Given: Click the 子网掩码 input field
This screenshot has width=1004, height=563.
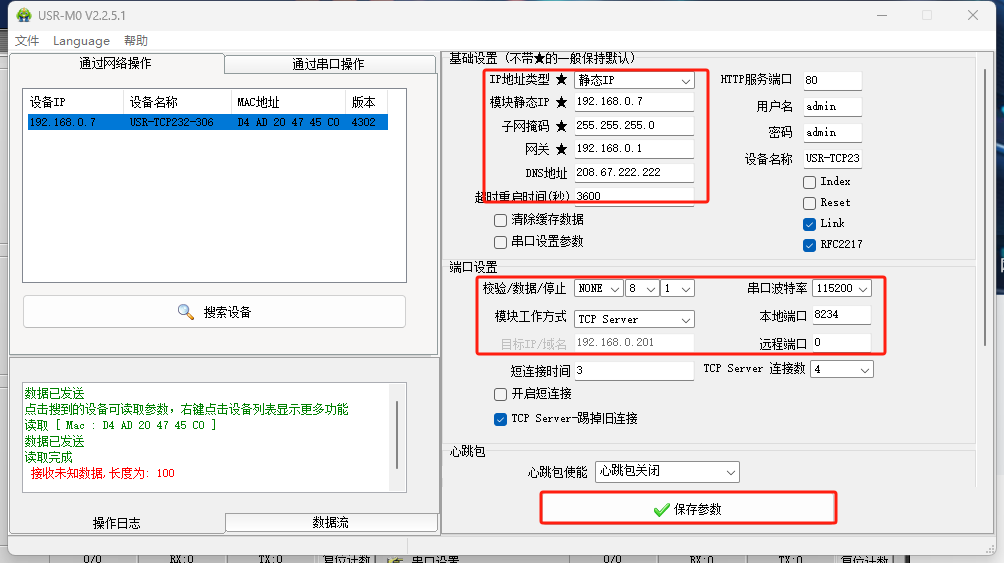Looking at the screenshot, I should tap(634, 126).
